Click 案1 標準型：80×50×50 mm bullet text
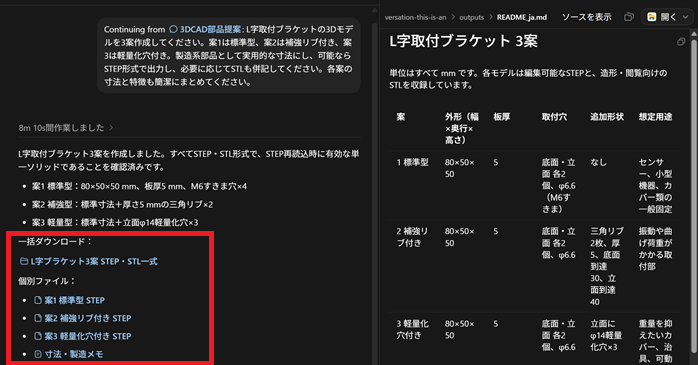Image resolution: width=698 pixels, height=365 pixels. (x=139, y=187)
